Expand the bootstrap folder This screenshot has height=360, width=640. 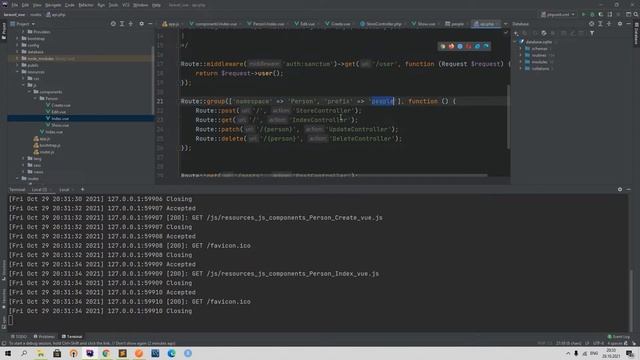pos(17,39)
